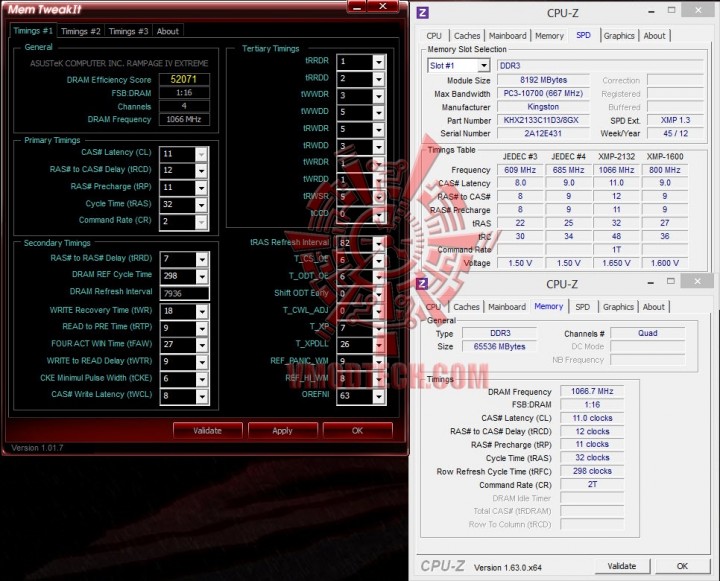Open tRWDD tertiary timing dropdown

379,147
